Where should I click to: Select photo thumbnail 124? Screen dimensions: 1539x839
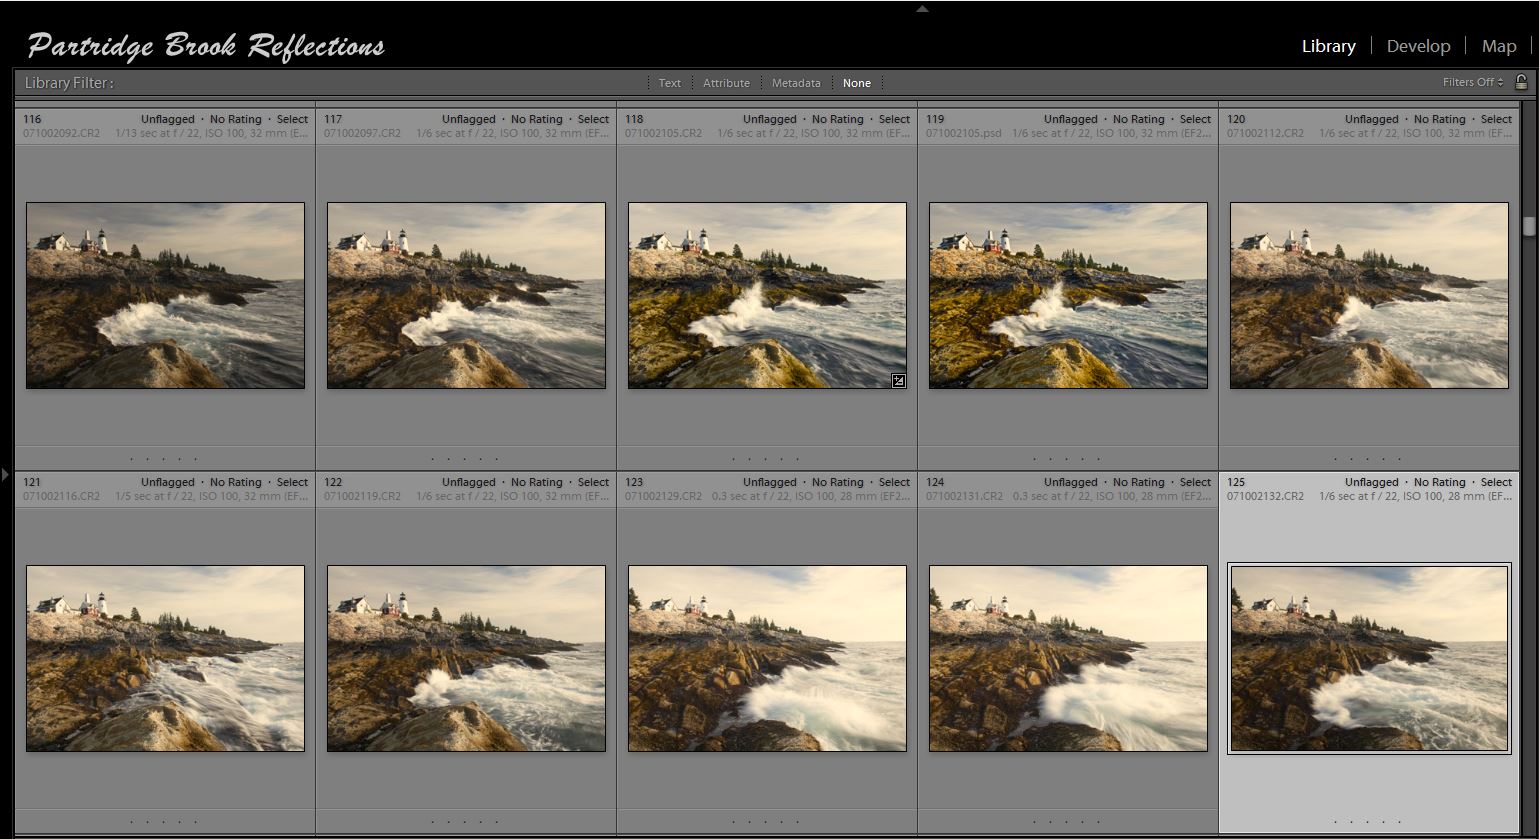tap(1068, 659)
